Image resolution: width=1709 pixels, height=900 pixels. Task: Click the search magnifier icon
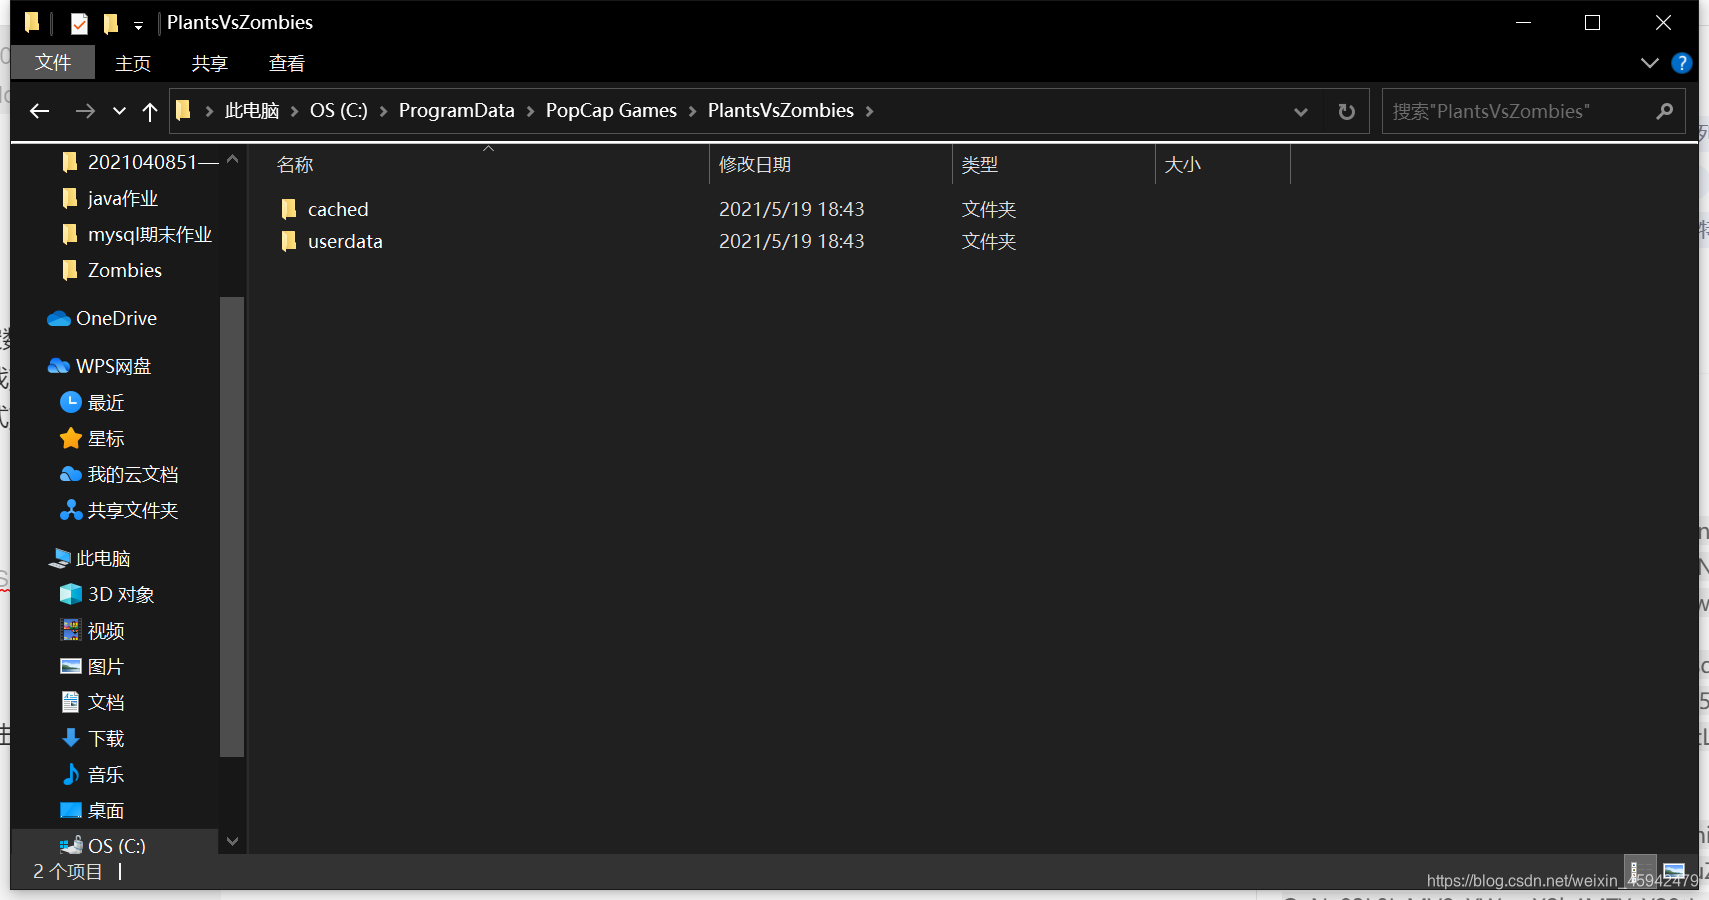pos(1664,111)
